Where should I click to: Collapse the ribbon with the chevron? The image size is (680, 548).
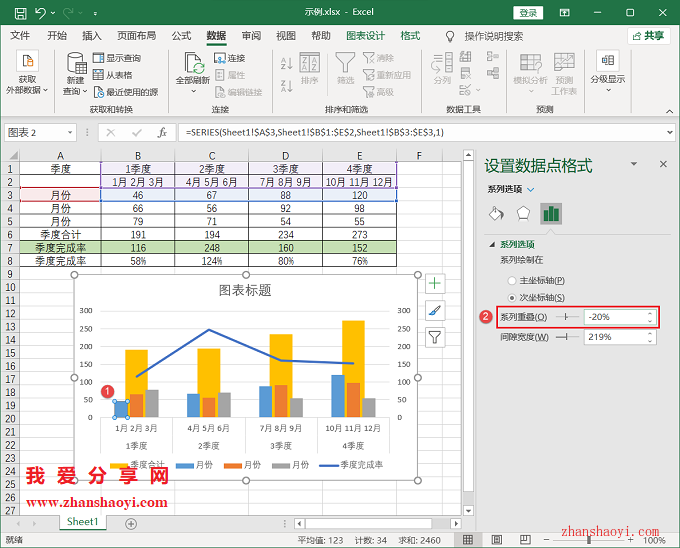coord(670,111)
